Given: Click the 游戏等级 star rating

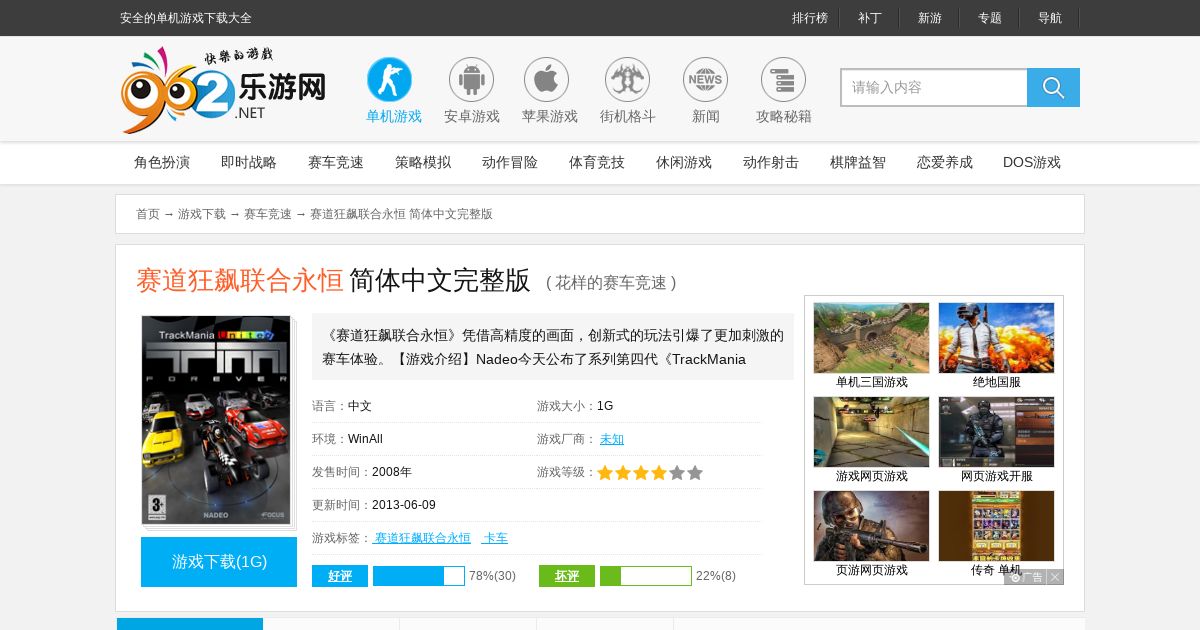Looking at the screenshot, I should tap(650, 473).
